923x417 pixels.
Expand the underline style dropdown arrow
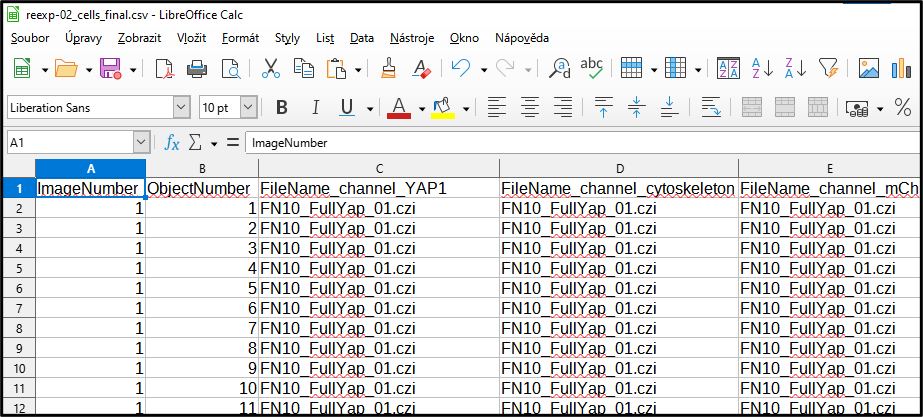tap(370, 108)
